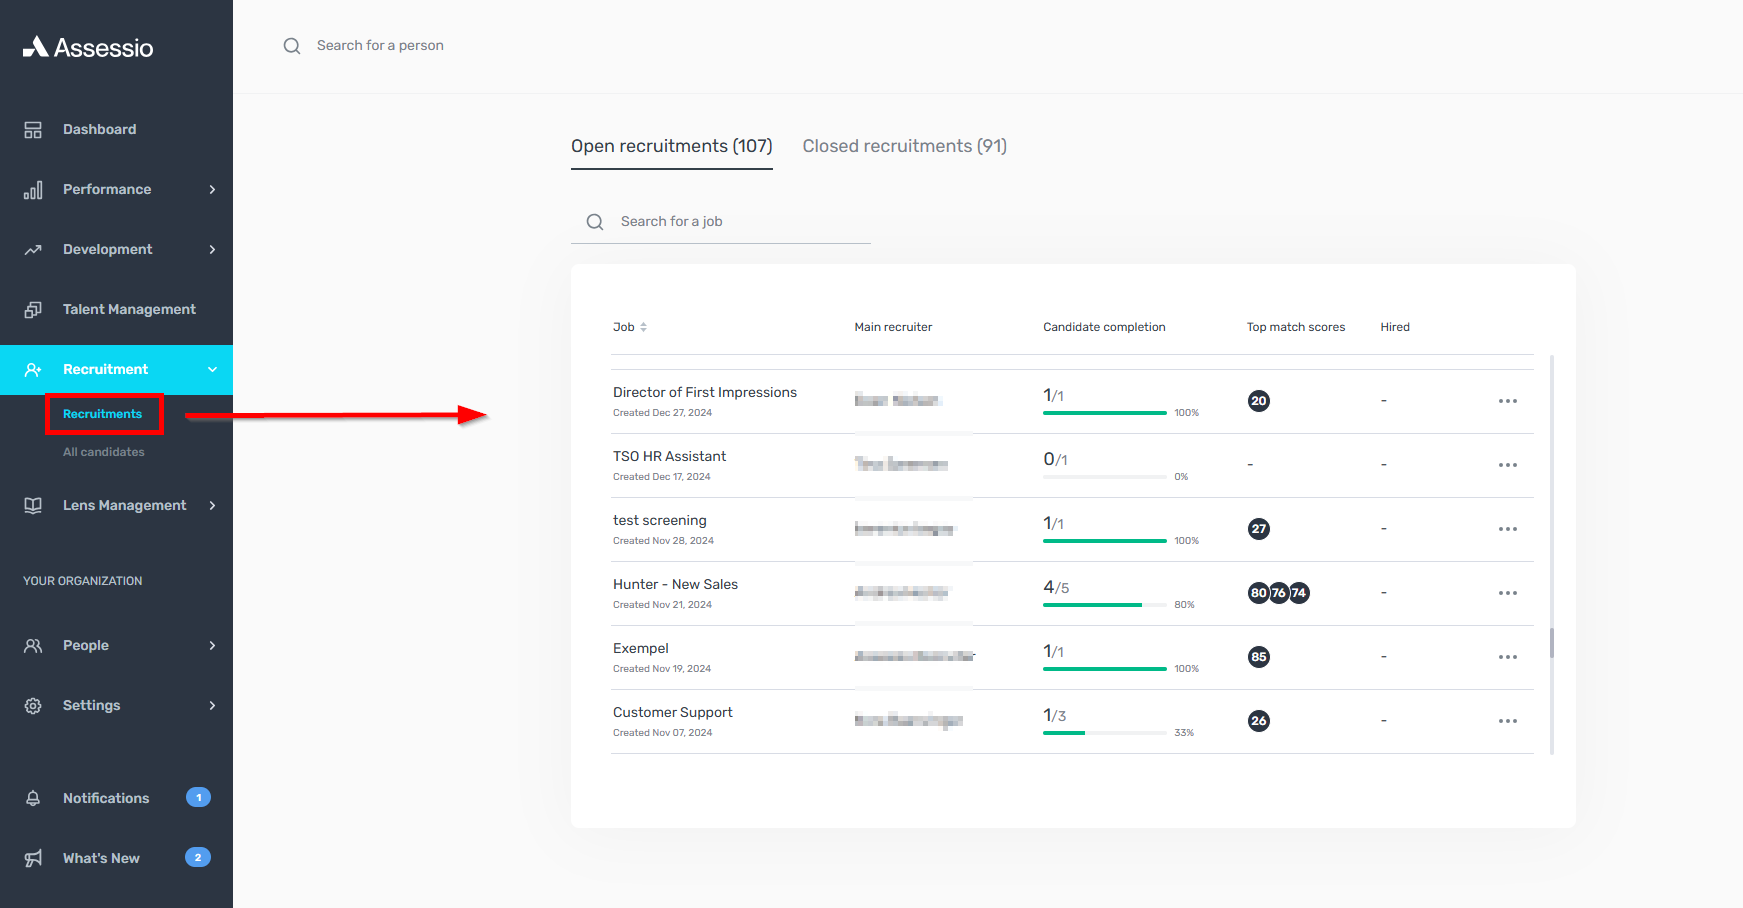Expand the Performance menu chevron
The width and height of the screenshot is (1743, 908).
(212, 190)
